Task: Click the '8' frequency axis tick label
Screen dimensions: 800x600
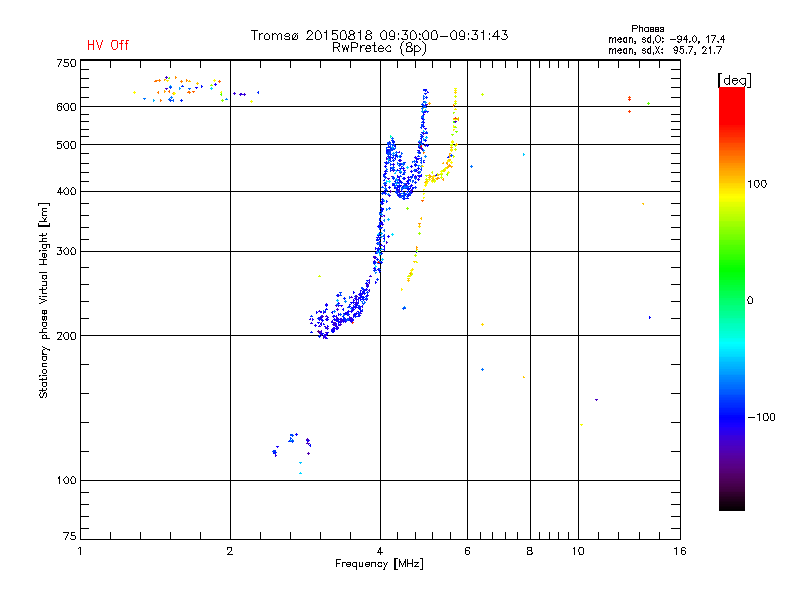Action: (530, 551)
